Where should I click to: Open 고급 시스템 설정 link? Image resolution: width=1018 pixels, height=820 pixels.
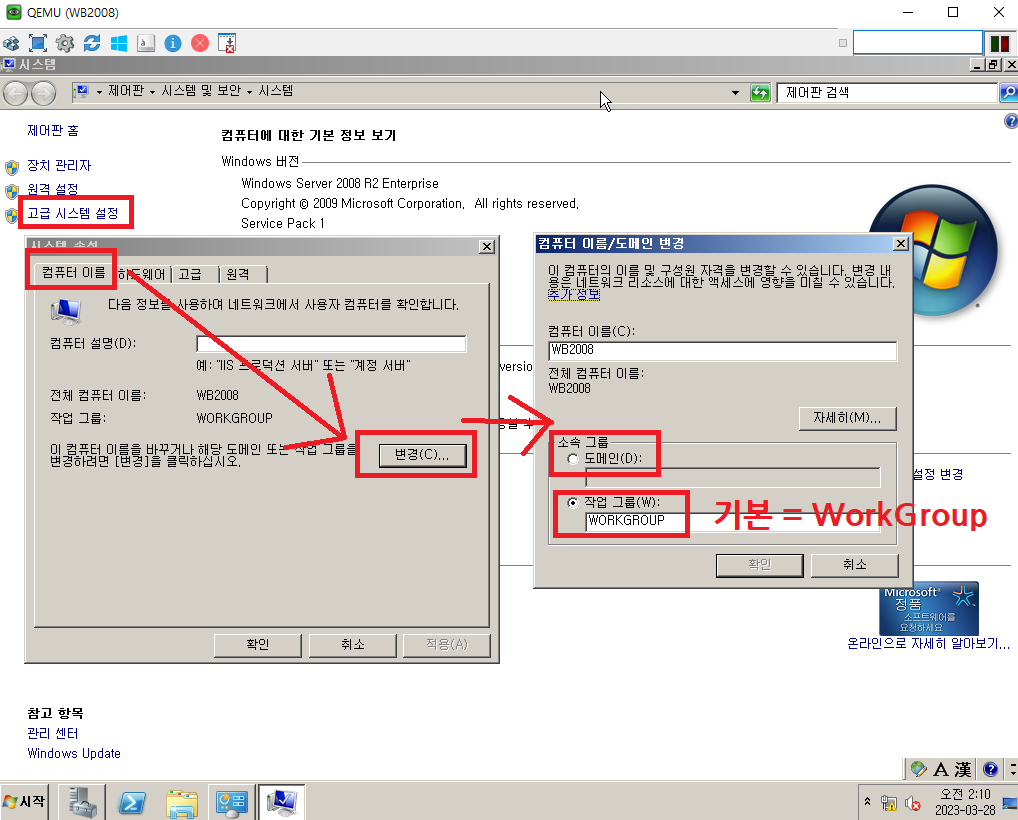point(73,213)
